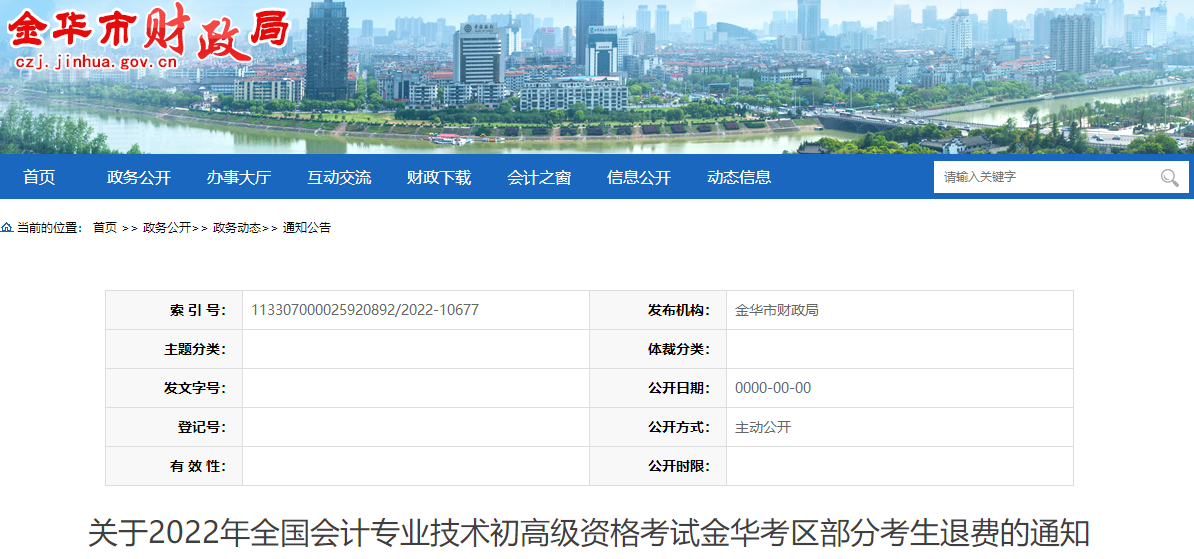This screenshot has height=559, width=1194.
Task: Go to the 政务动态 breadcrumb link
Action: 236,228
